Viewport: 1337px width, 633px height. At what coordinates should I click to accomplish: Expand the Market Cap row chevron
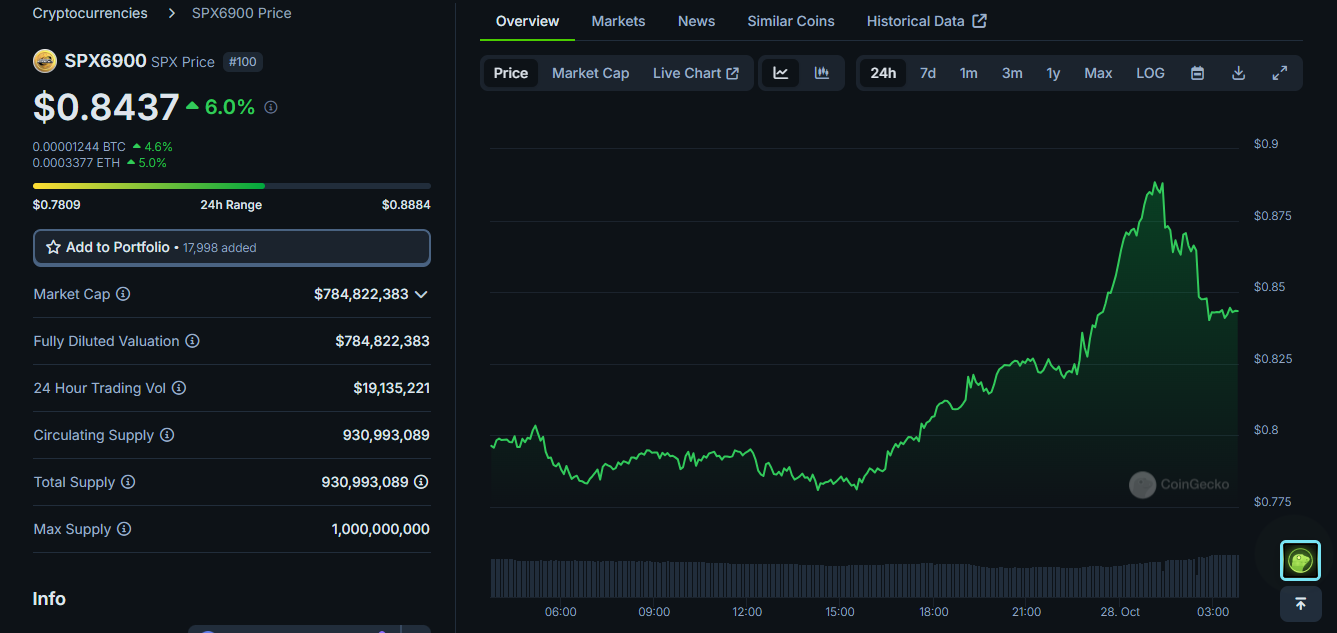(x=421, y=295)
